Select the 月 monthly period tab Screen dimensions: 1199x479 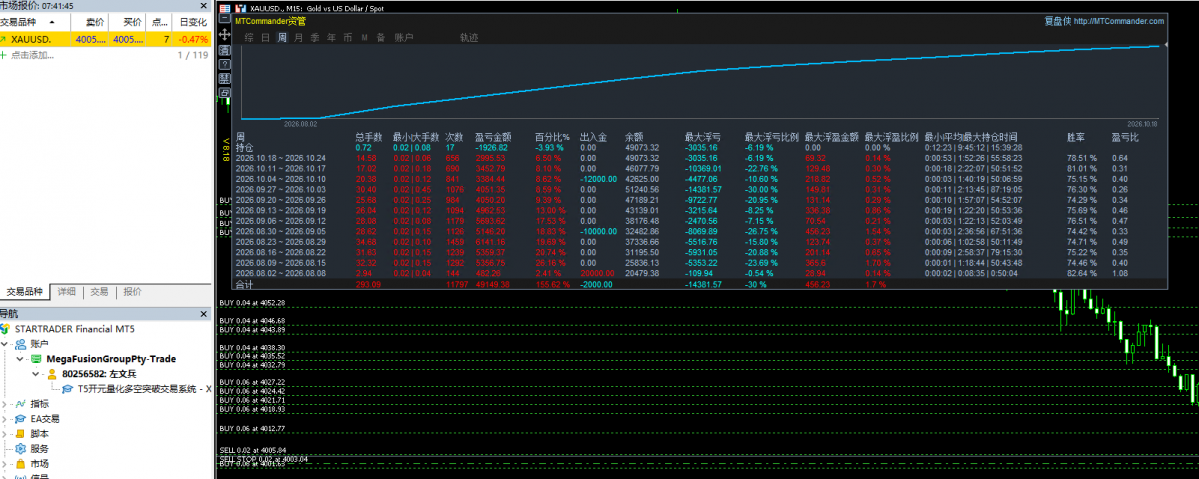(x=298, y=37)
